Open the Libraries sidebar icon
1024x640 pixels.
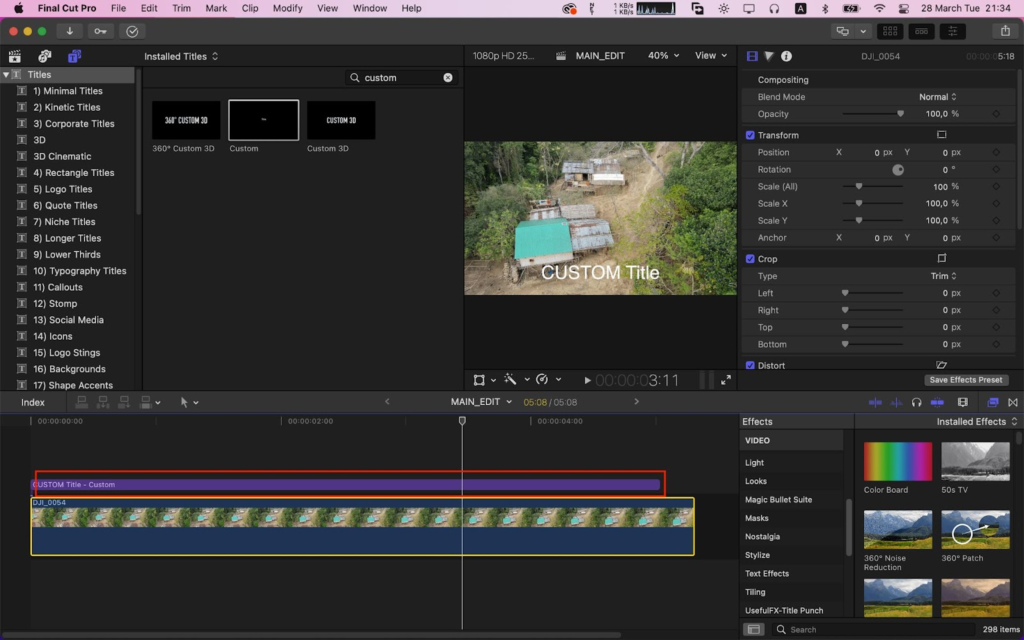[14, 56]
